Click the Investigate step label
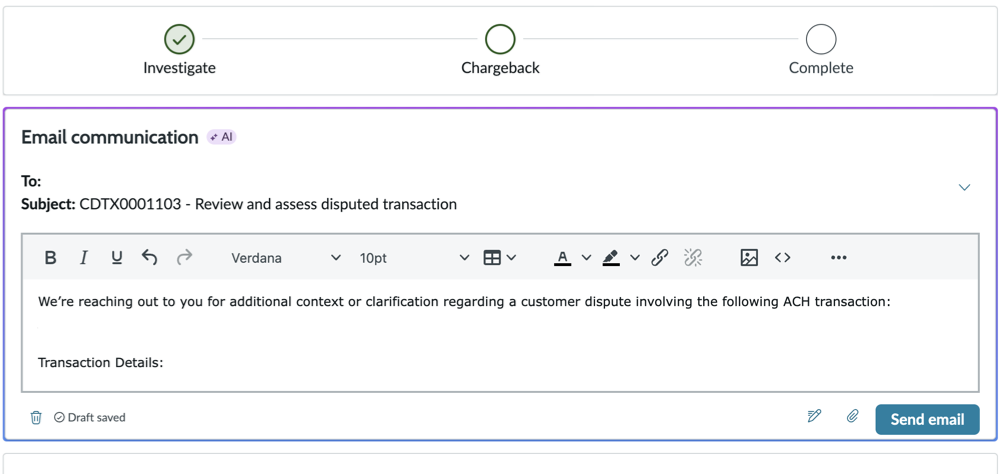This screenshot has width=1000, height=474. pyautogui.click(x=179, y=68)
